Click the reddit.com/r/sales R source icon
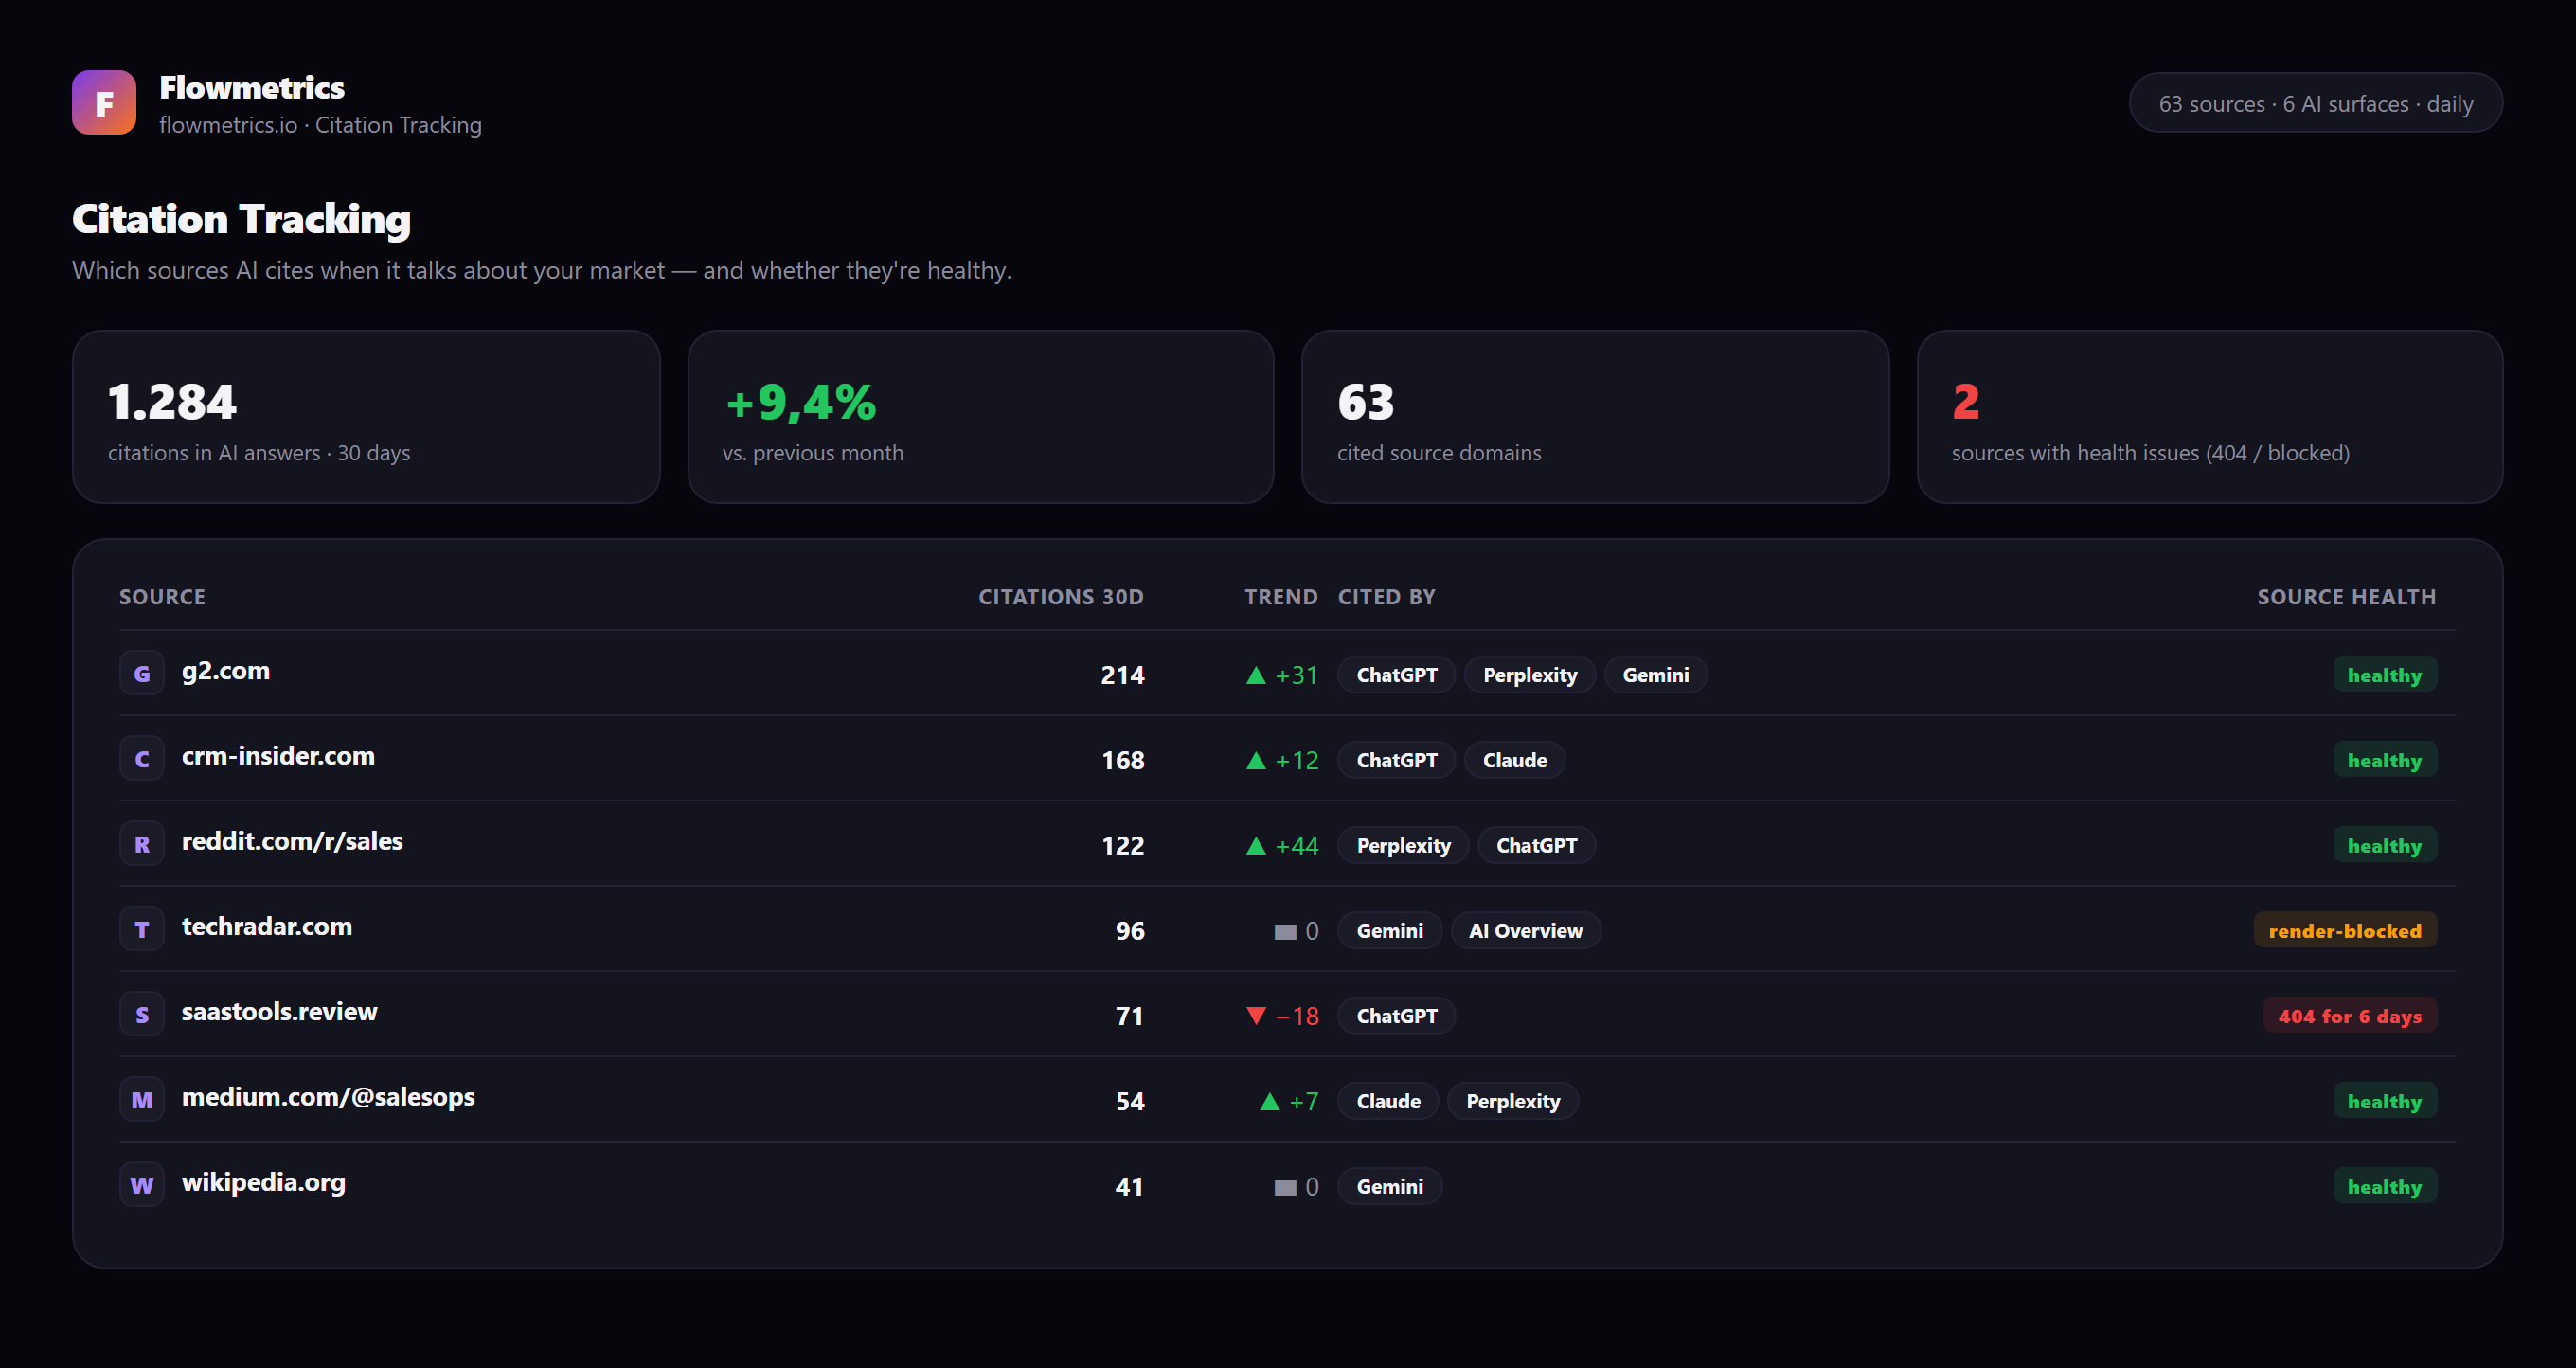This screenshot has height=1368, width=2576. [x=142, y=844]
